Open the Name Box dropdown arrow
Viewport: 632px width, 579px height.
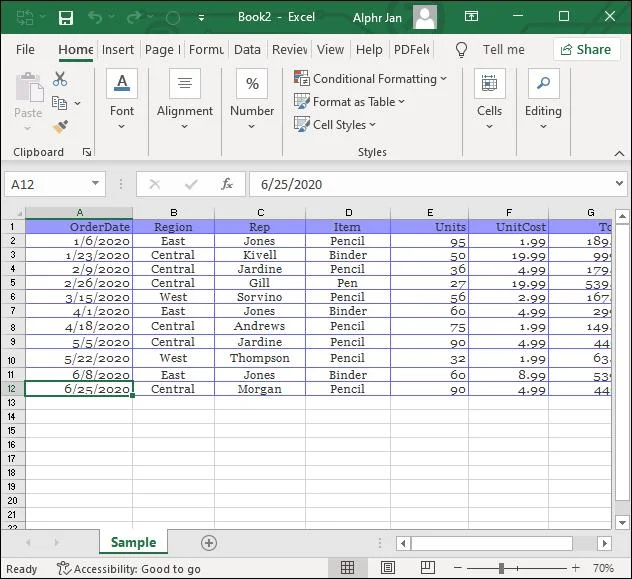[96, 183]
